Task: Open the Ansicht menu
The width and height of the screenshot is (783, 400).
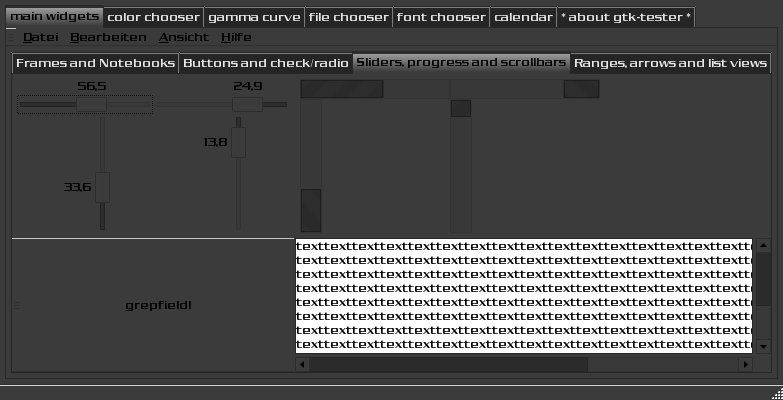Action: tap(184, 37)
